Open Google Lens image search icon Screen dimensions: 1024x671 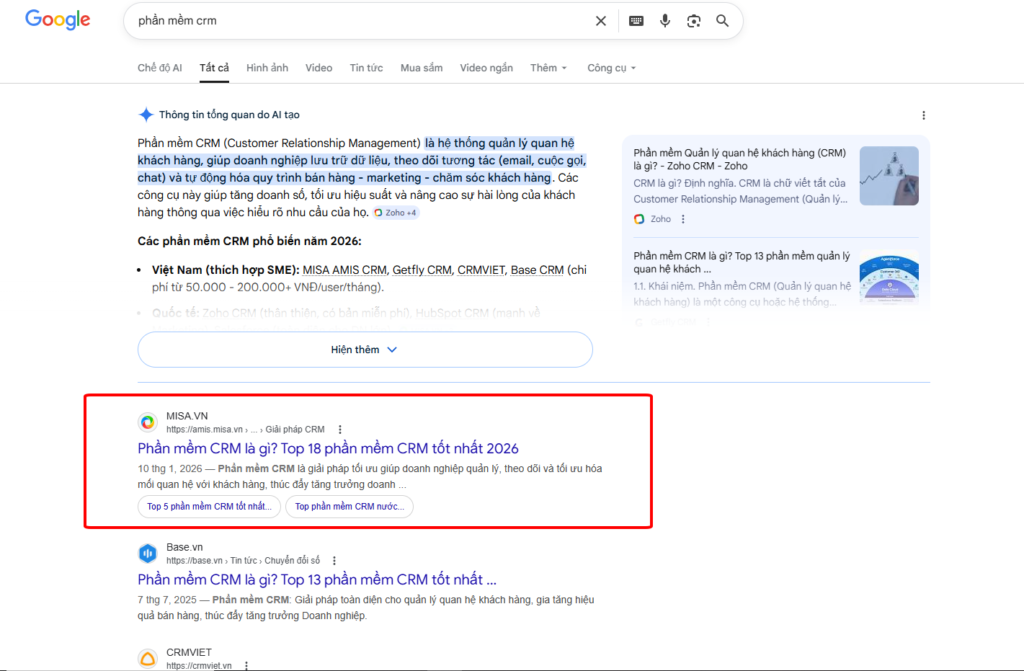coord(694,20)
